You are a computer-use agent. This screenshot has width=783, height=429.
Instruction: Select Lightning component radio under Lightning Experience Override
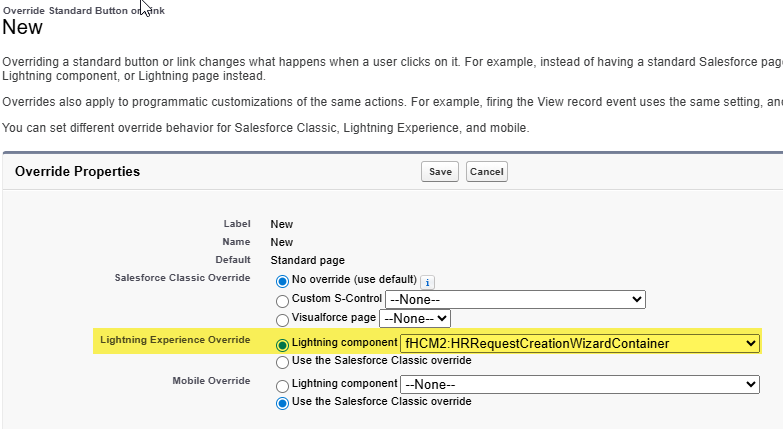click(x=282, y=344)
